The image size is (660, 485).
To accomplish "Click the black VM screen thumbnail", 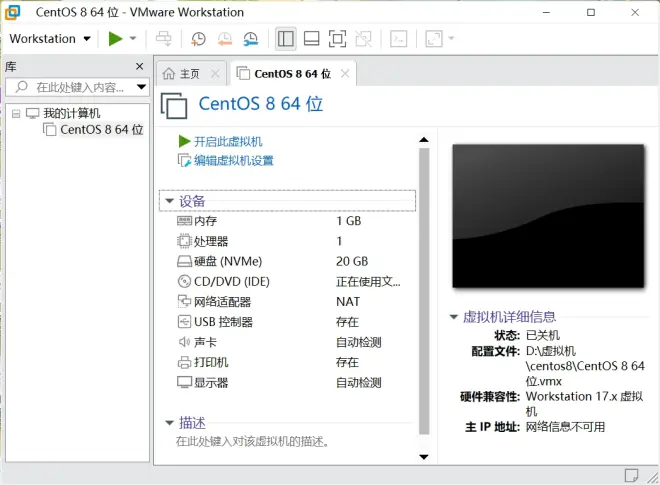I will point(548,216).
